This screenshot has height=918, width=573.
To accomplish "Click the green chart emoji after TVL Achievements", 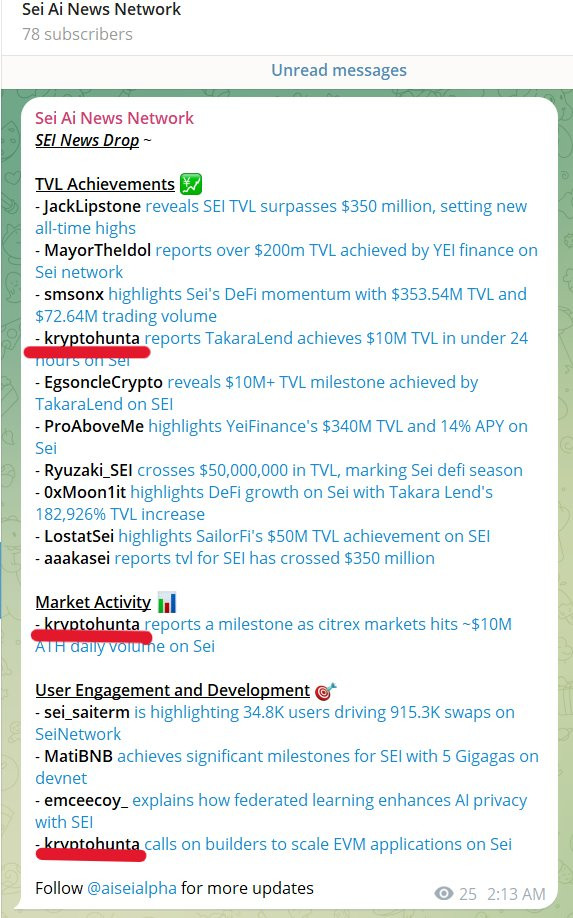I will coord(191,184).
